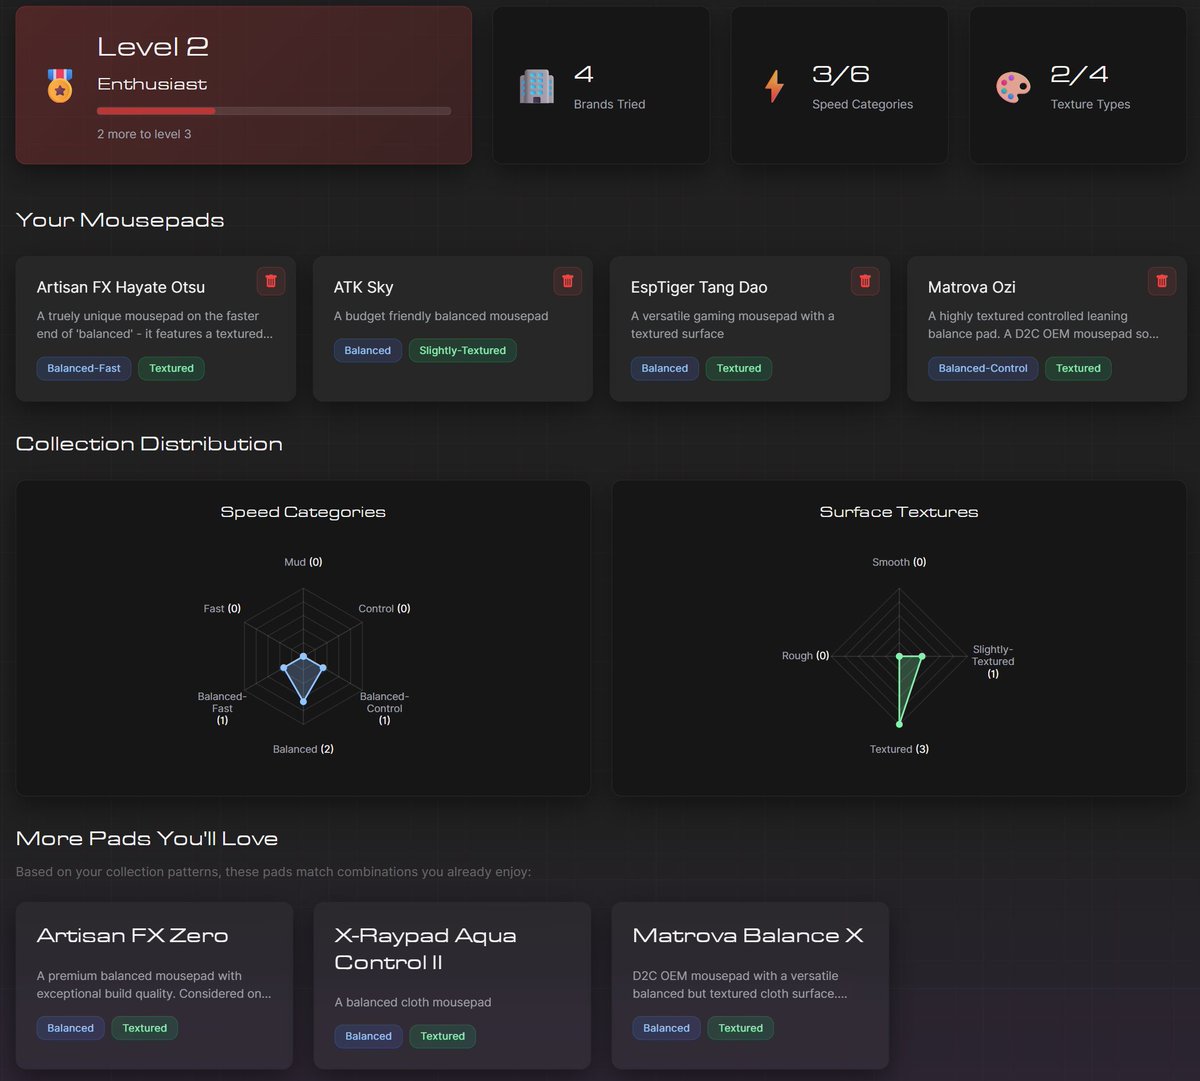This screenshot has width=1200, height=1081.
Task: Click the building icon for Brands Tried
Action: 537,86
